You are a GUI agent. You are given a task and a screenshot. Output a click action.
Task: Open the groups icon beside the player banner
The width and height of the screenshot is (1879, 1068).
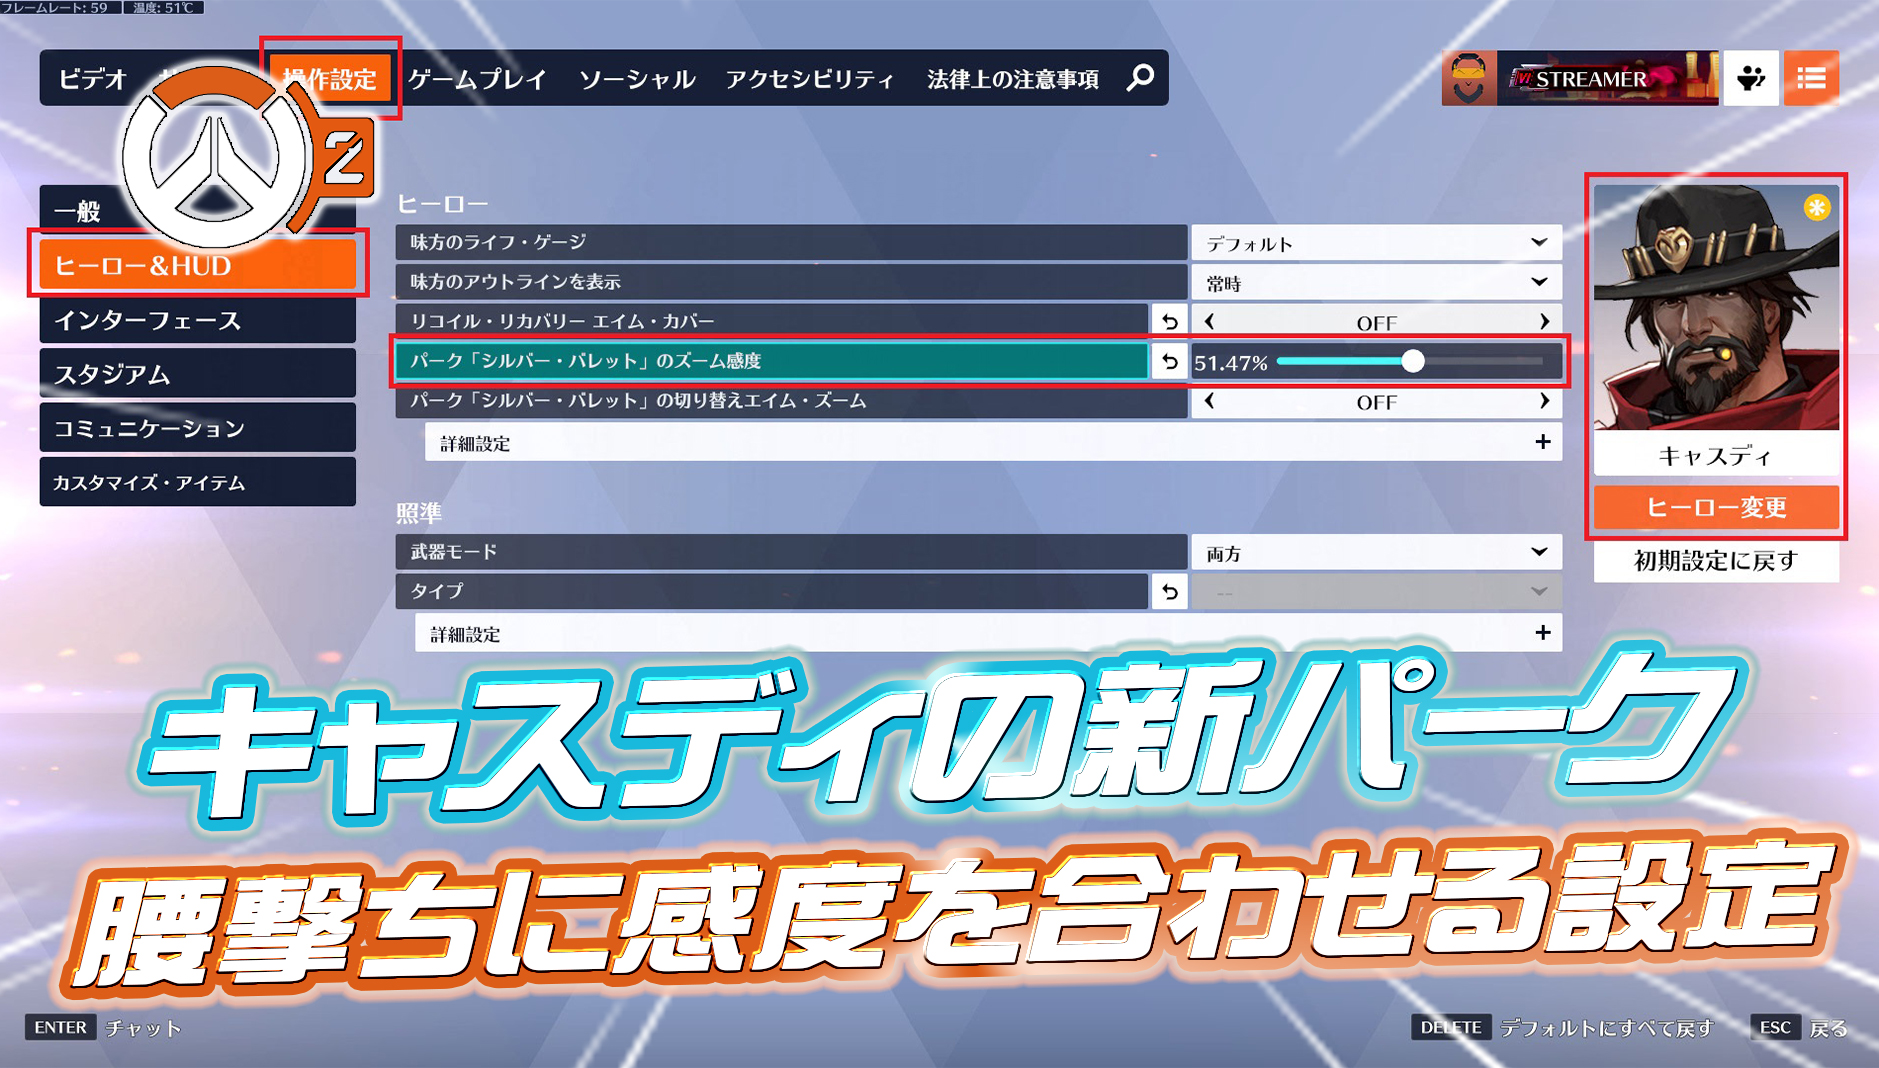(x=1749, y=78)
